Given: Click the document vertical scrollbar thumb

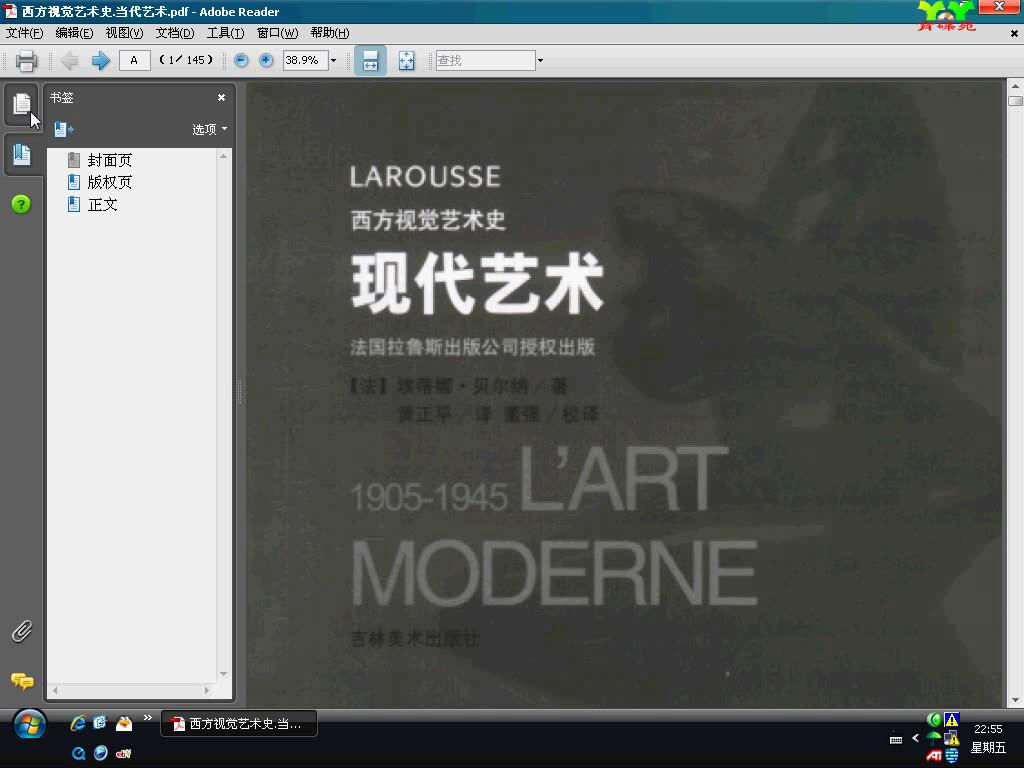Looking at the screenshot, I should 1015,101.
